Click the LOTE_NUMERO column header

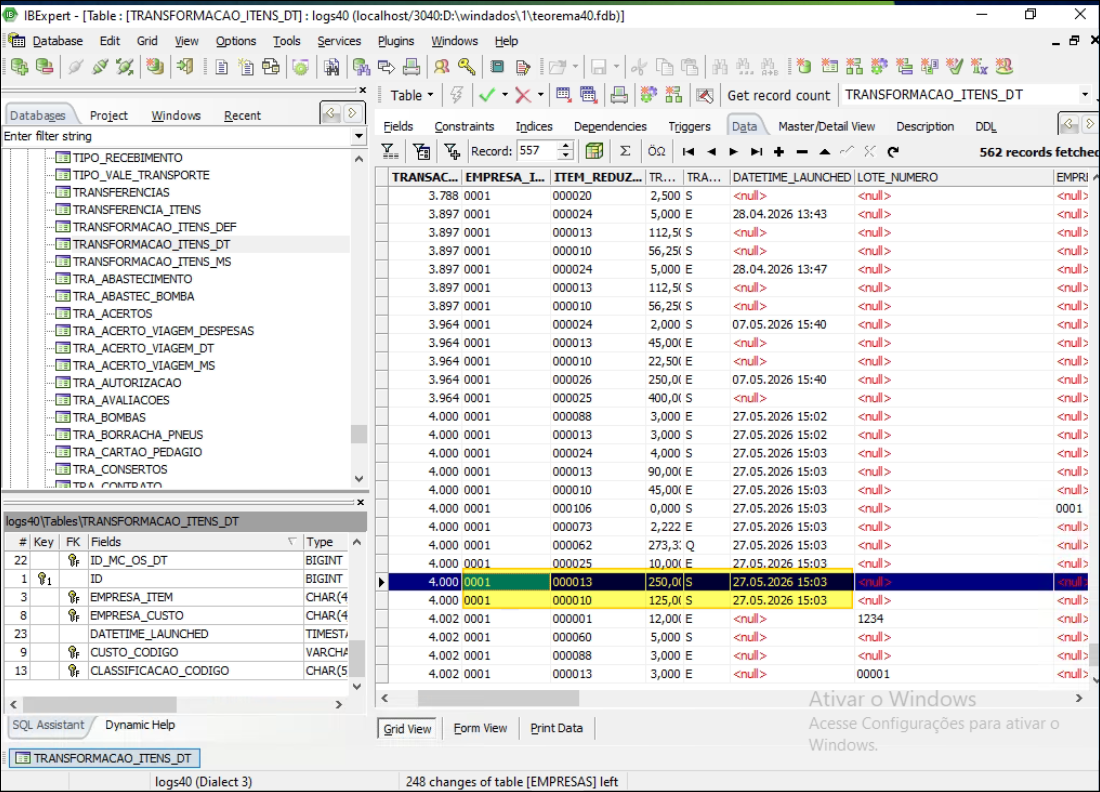click(x=953, y=177)
